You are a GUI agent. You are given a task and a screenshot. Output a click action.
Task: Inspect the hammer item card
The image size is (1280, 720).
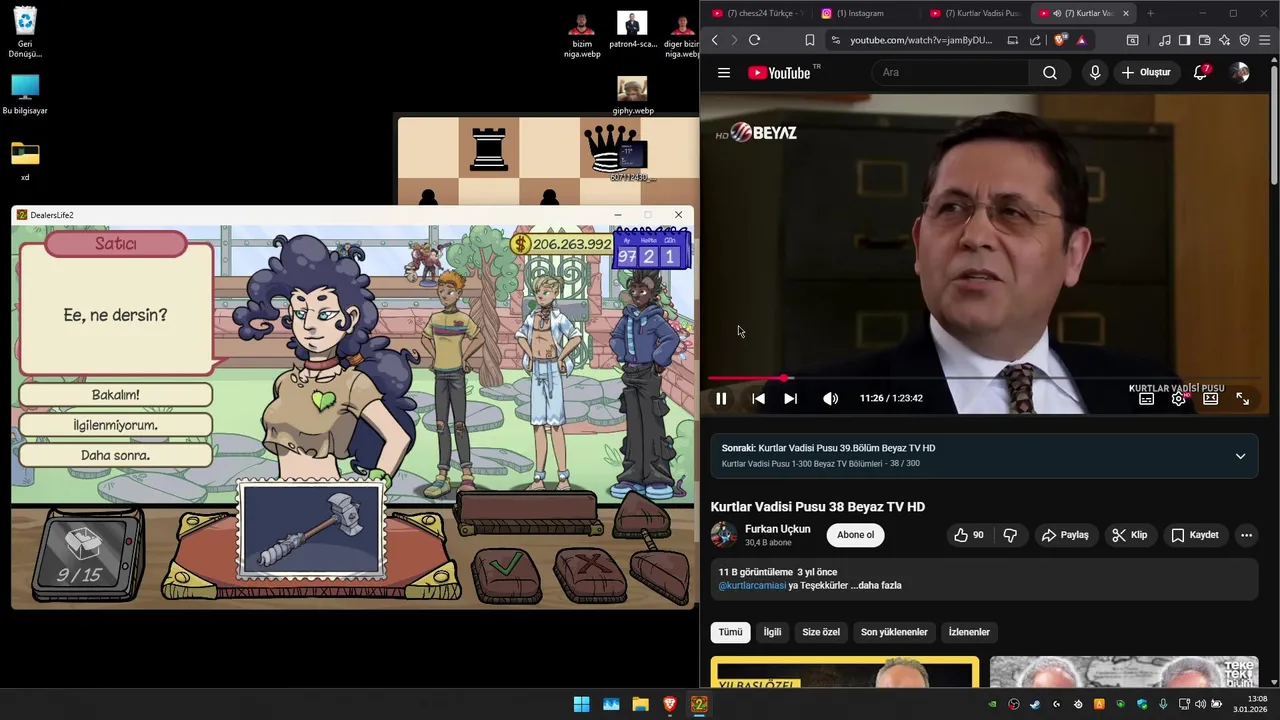click(x=311, y=530)
